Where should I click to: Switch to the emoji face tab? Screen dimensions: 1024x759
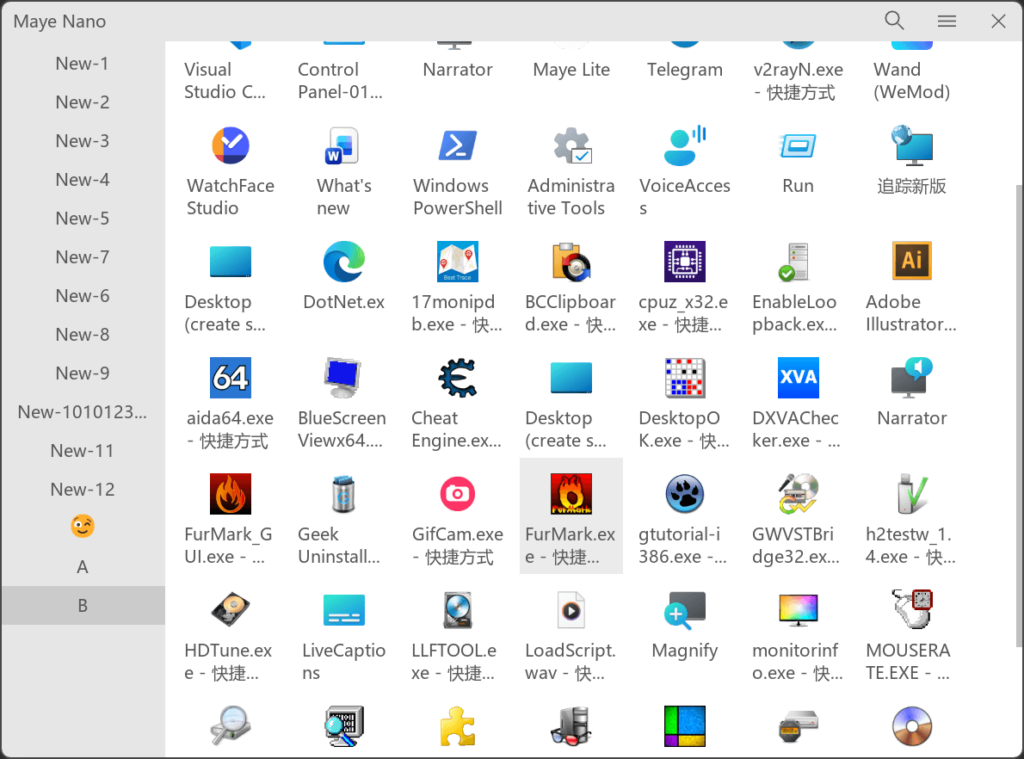pyautogui.click(x=82, y=526)
